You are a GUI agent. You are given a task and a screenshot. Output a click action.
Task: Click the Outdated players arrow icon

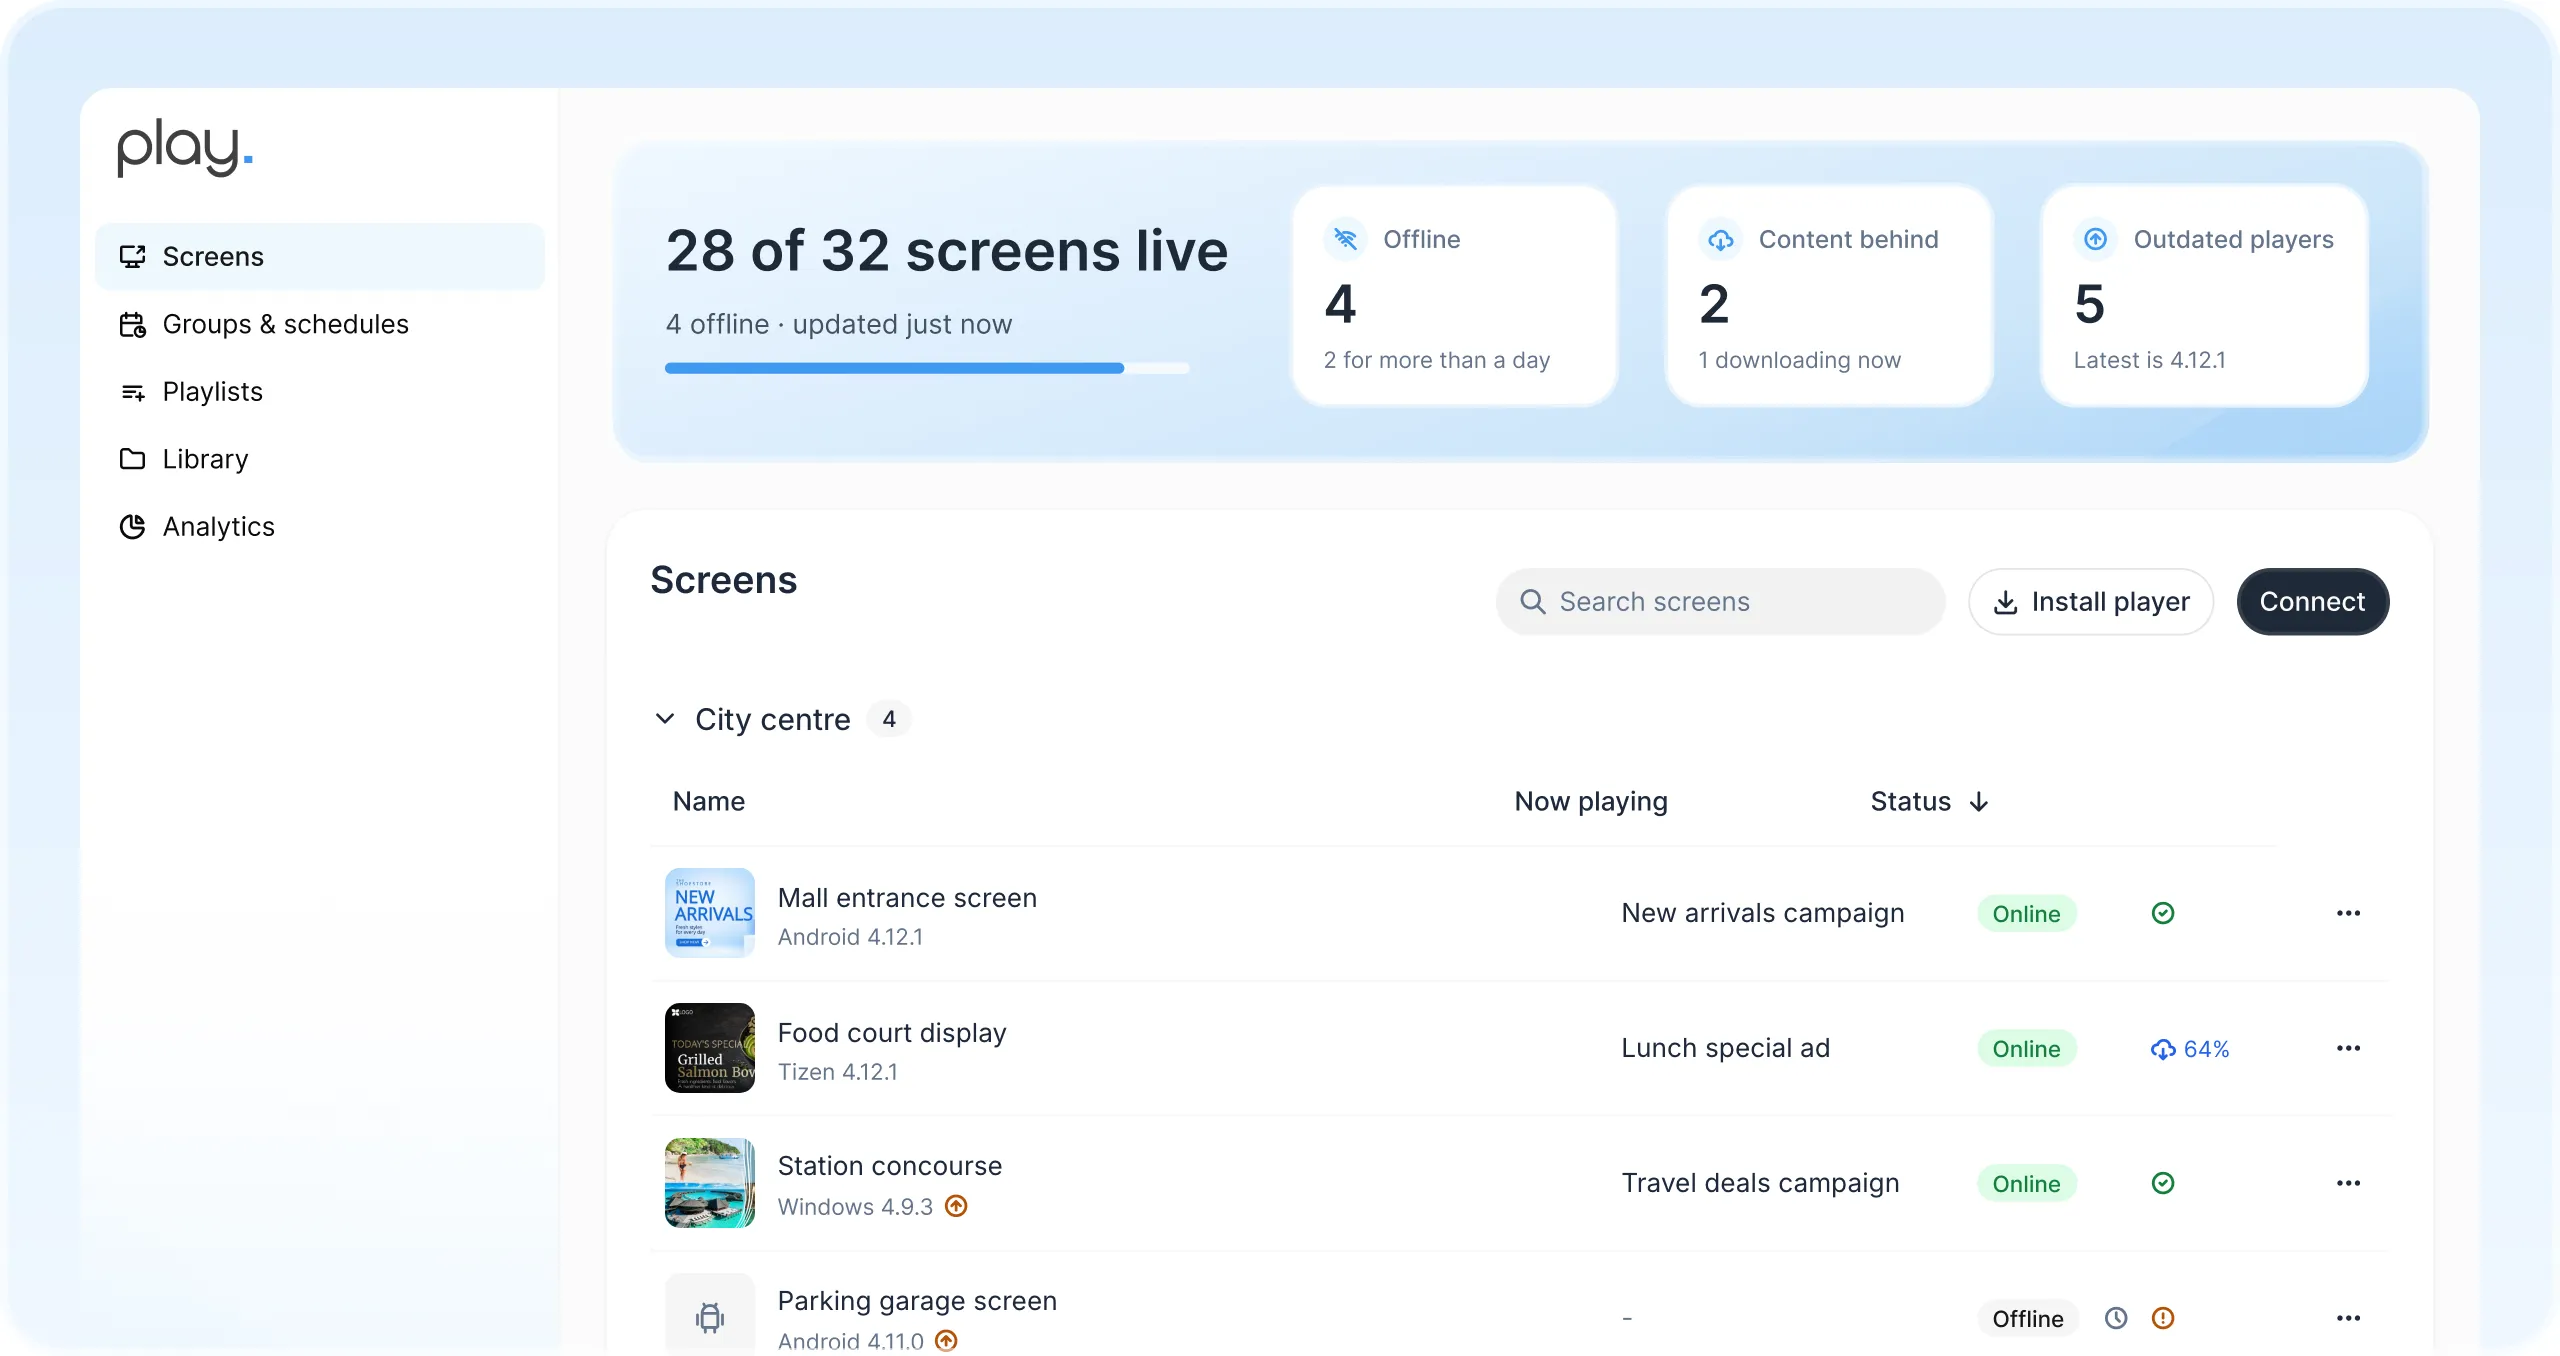pos(2095,239)
